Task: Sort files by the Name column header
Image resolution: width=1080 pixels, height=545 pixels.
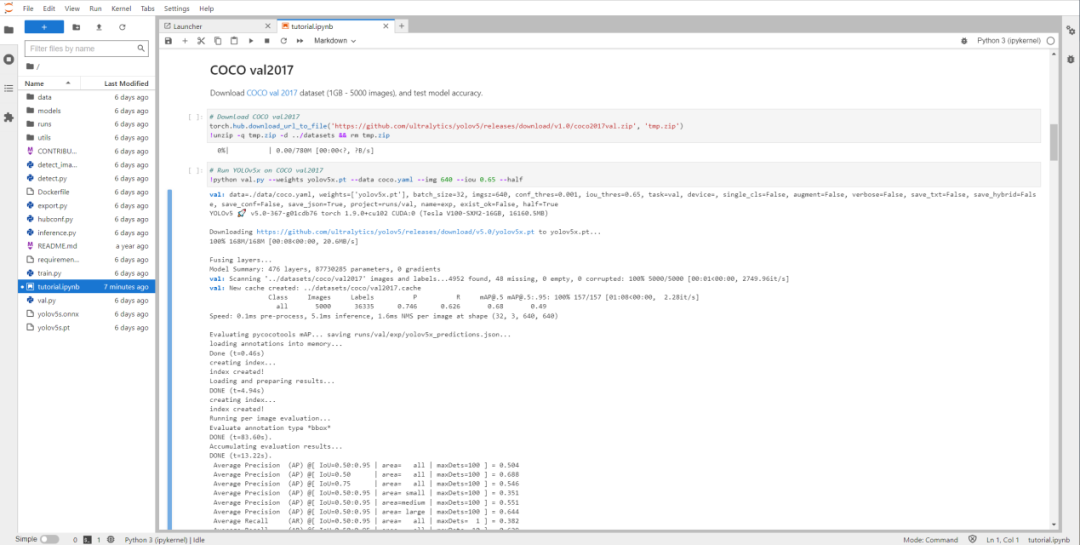Action: click(x=35, y=83)
